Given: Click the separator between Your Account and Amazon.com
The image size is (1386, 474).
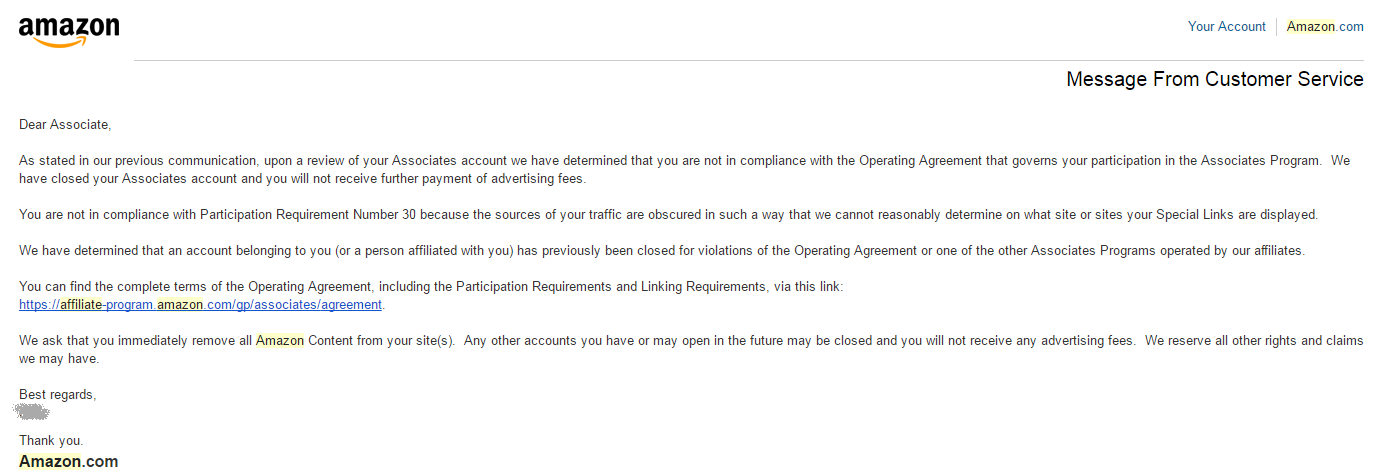Looking at the screenshot, I should [x=1276, y=27].
